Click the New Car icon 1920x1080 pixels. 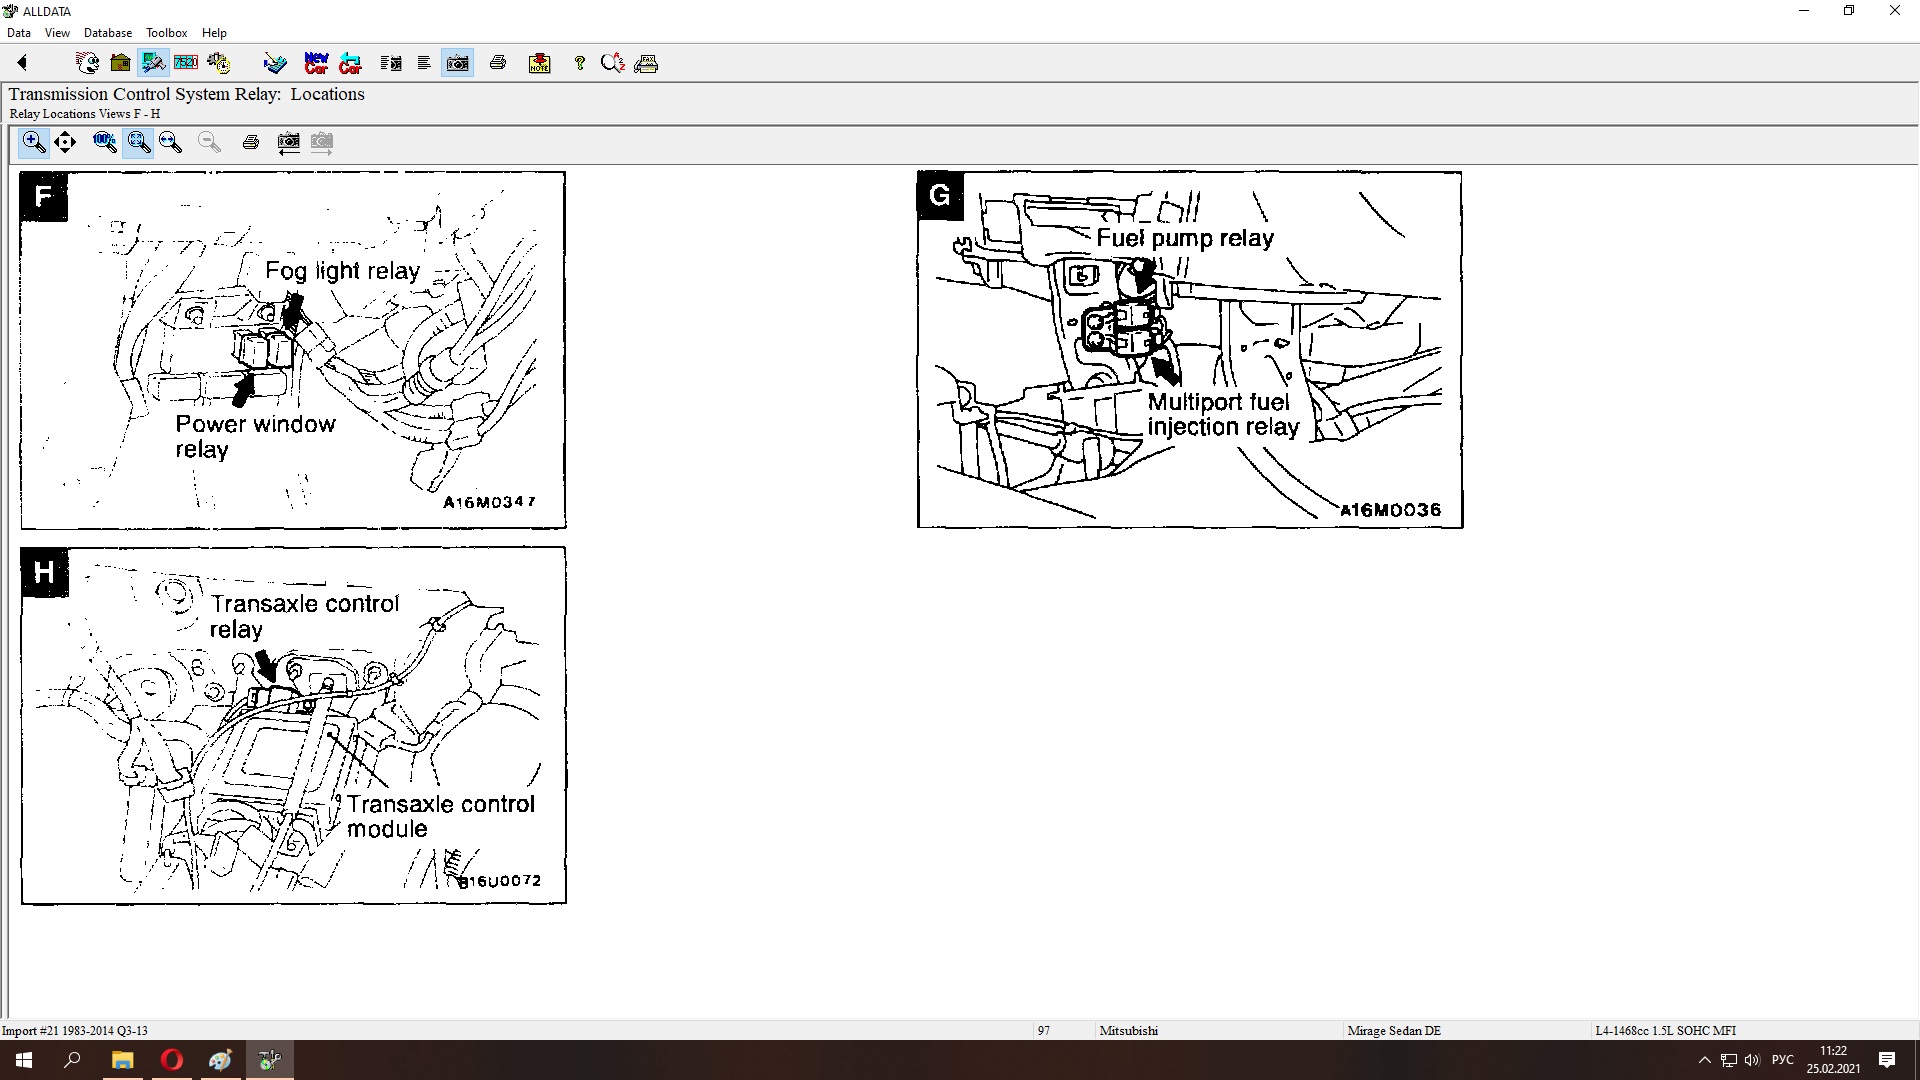316,63
